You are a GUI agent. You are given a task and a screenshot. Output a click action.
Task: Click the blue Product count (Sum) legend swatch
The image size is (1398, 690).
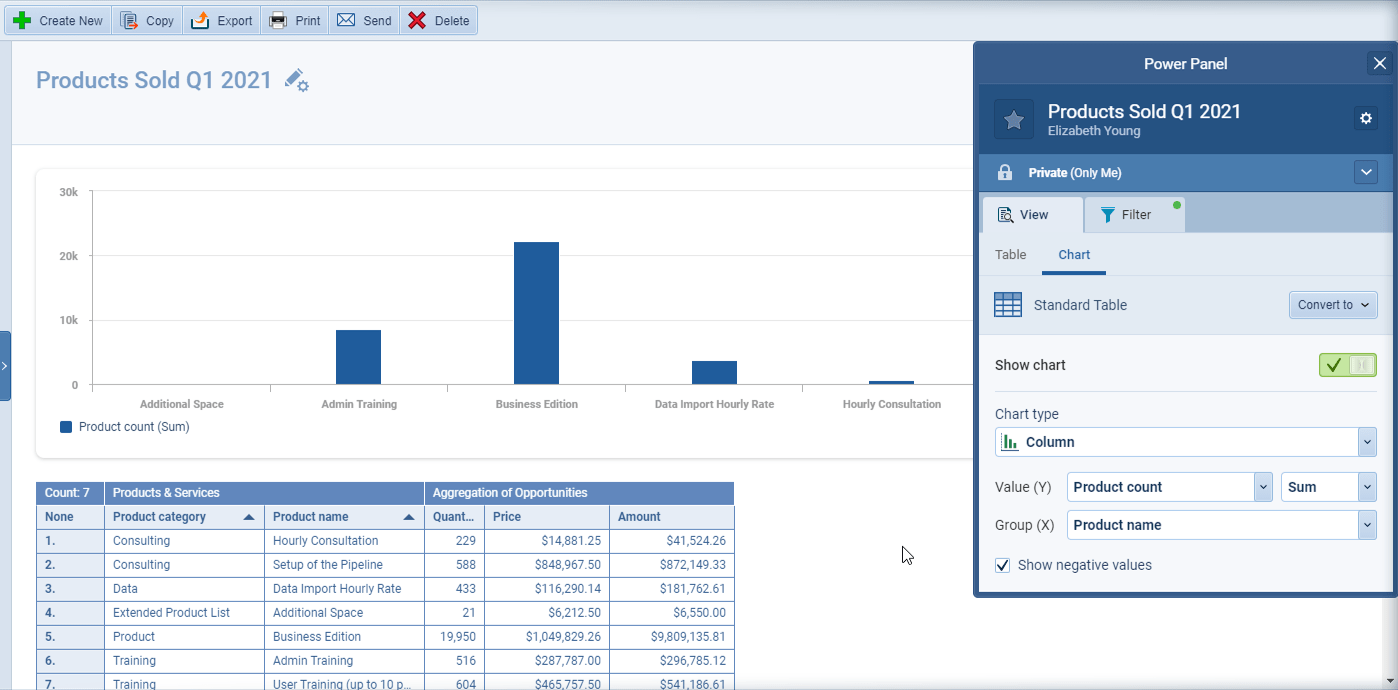[x=65, y=426]
